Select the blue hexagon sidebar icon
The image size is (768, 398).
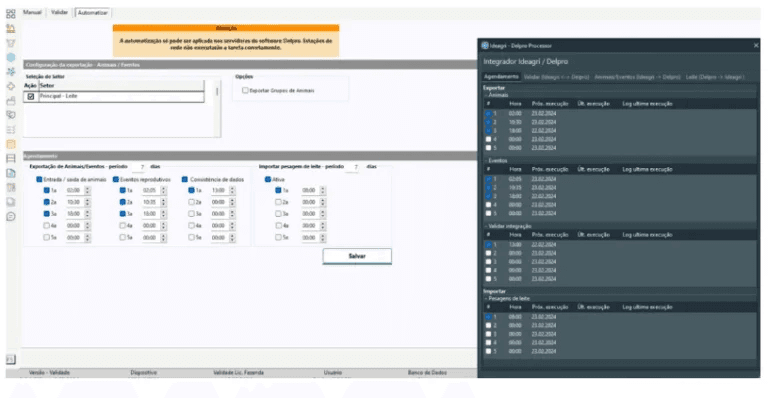[x=11, y=57]
